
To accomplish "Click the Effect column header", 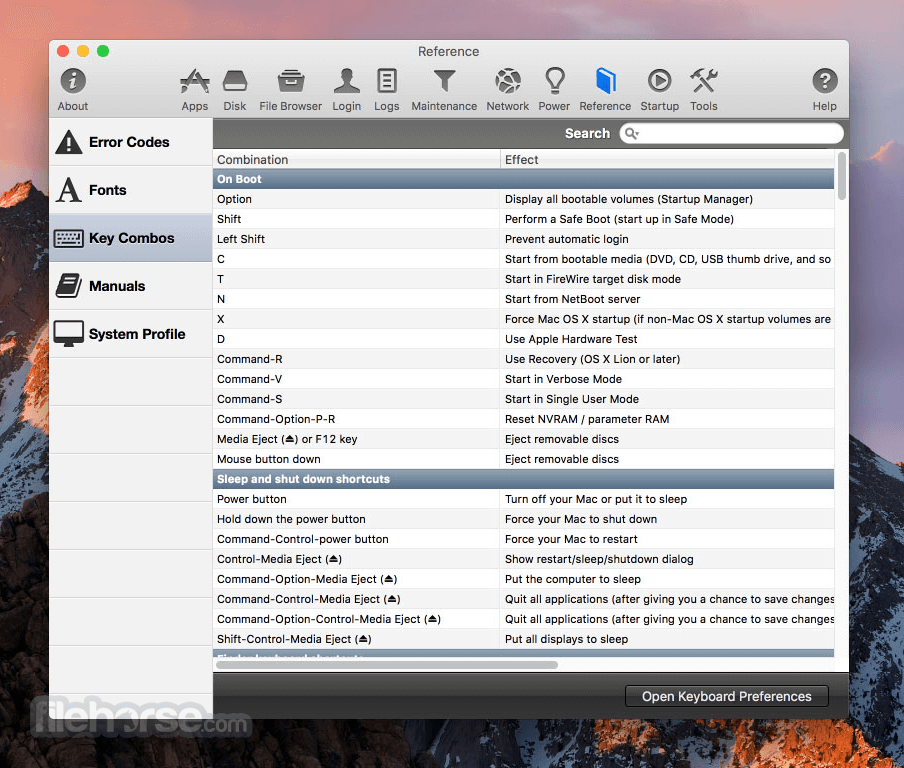I will click(667, 160).
